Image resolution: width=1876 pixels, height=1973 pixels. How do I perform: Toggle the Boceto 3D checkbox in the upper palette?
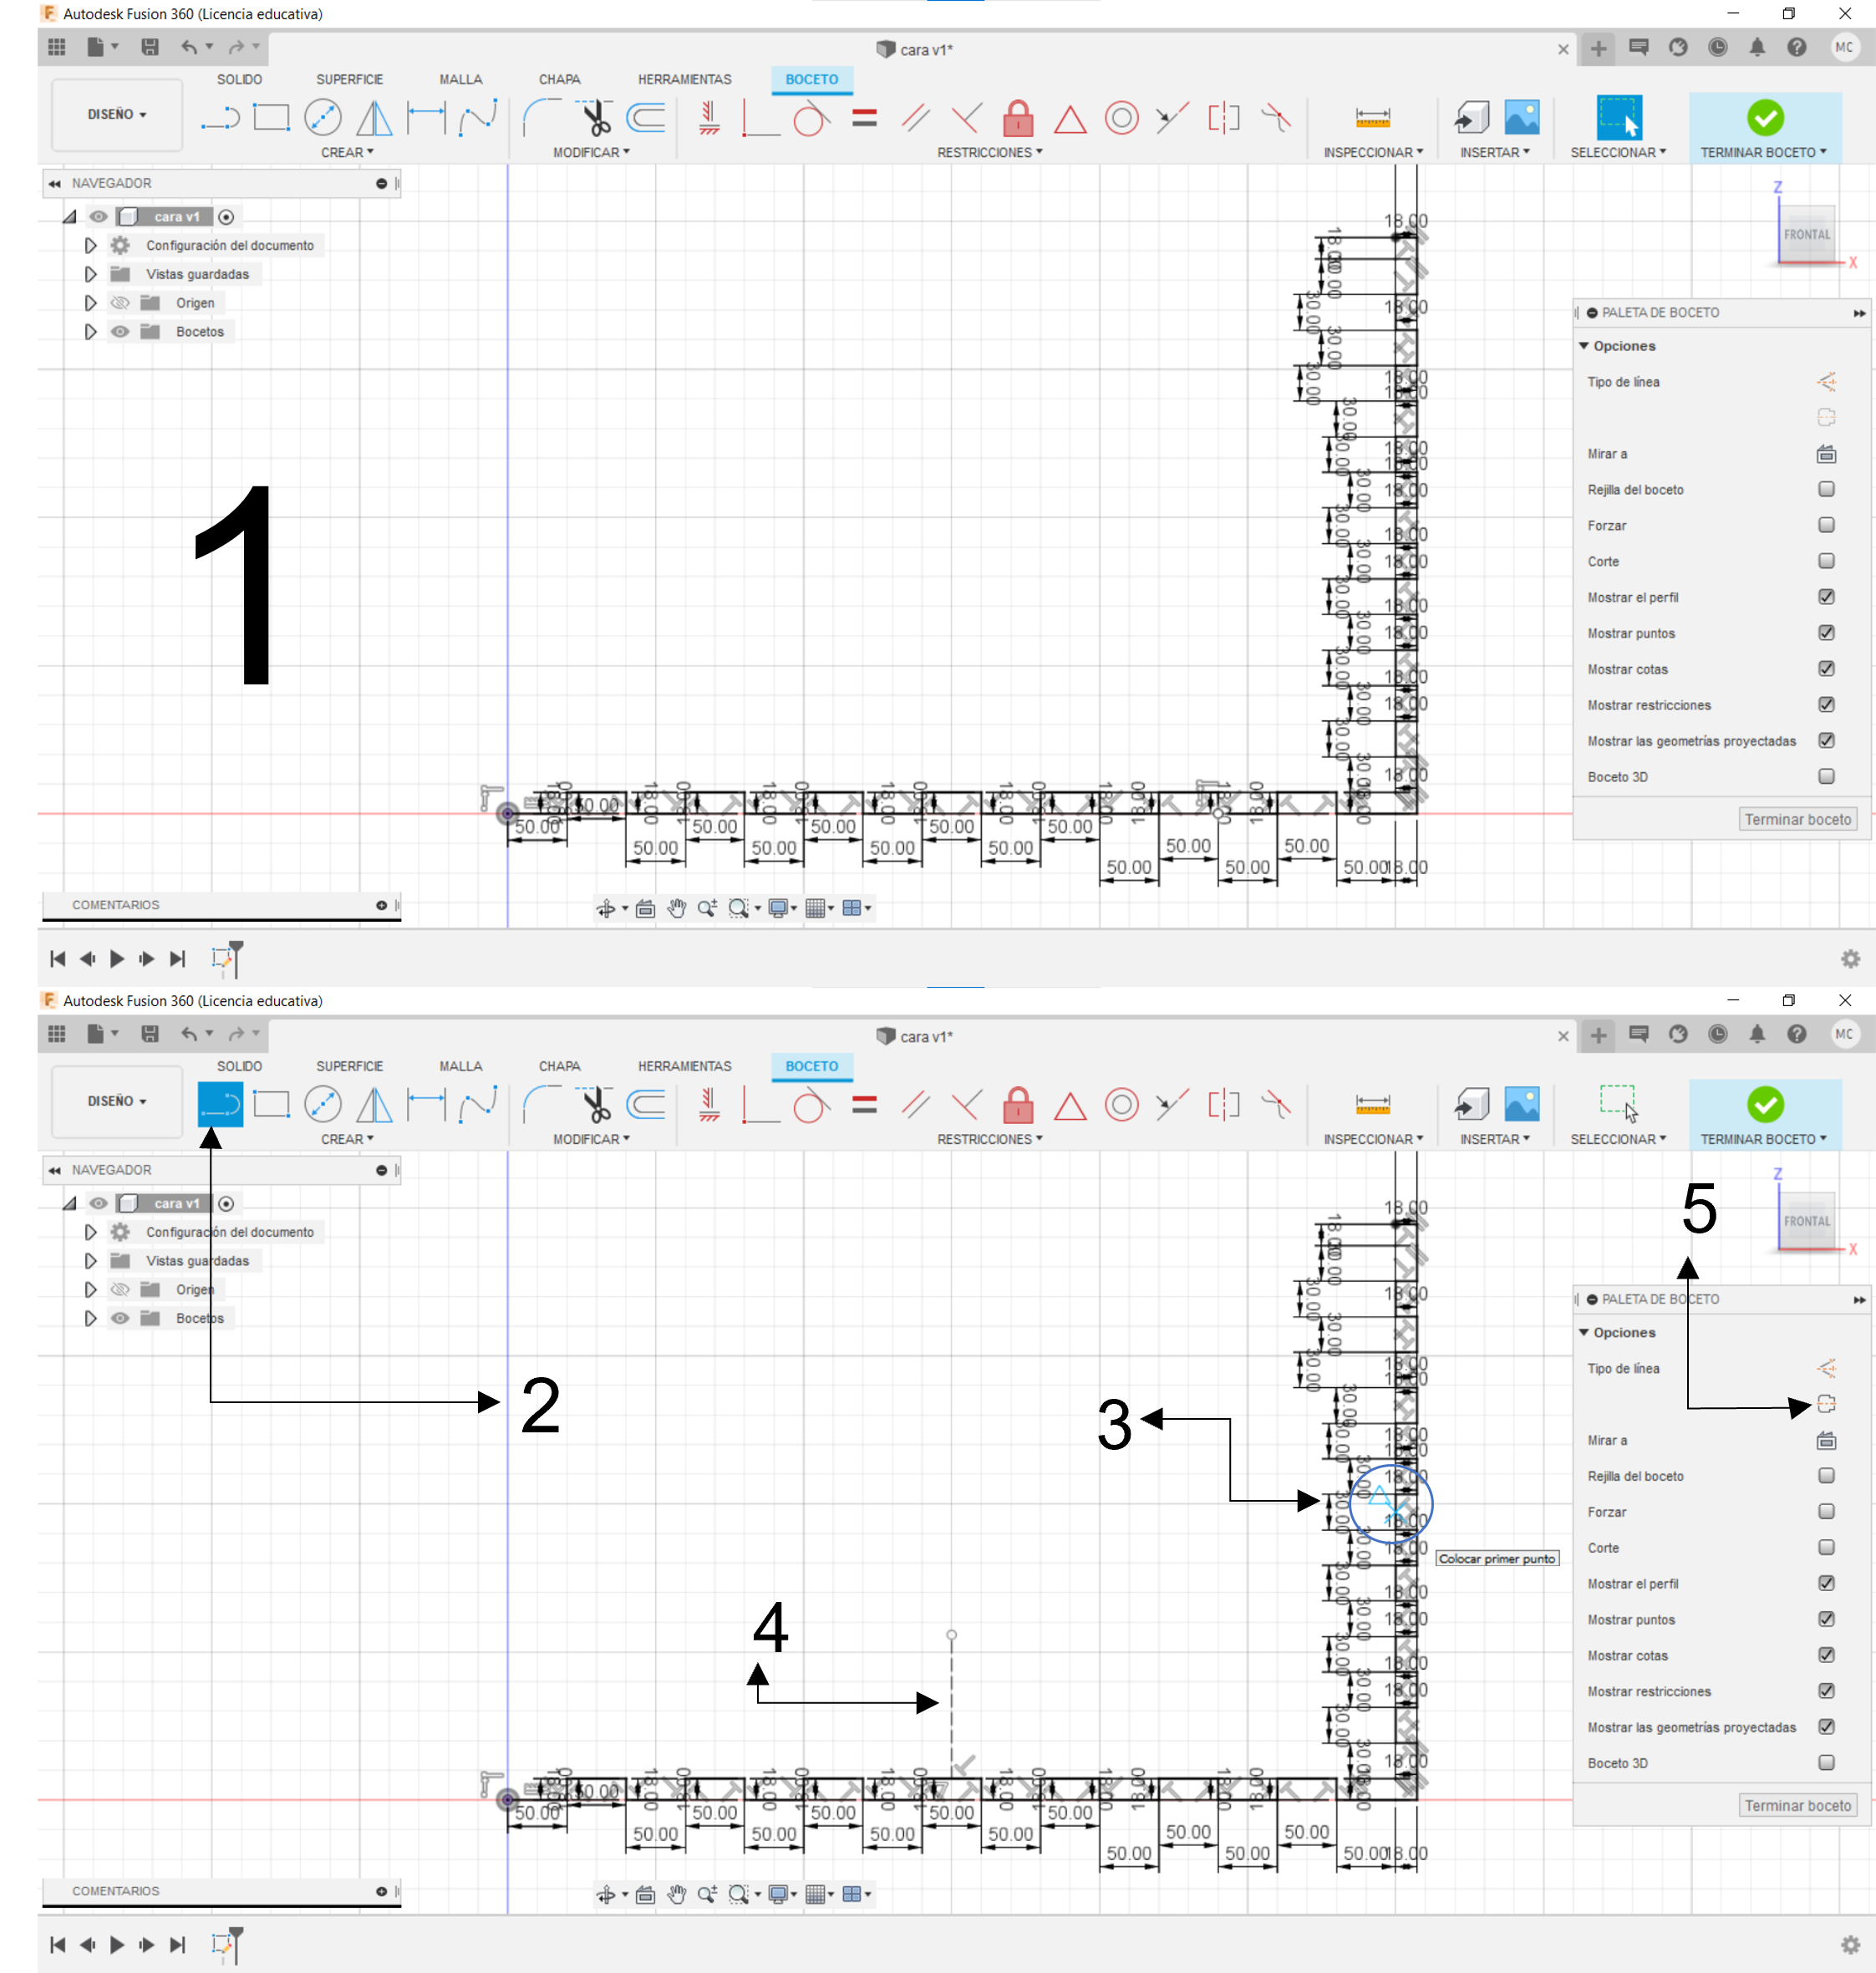click(x=1826, y=776)
